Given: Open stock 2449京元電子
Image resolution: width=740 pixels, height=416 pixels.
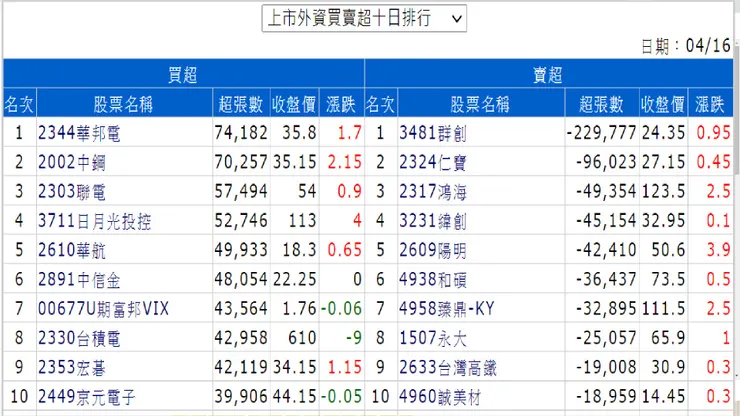Looking at the screenshot, I should 86,397.
